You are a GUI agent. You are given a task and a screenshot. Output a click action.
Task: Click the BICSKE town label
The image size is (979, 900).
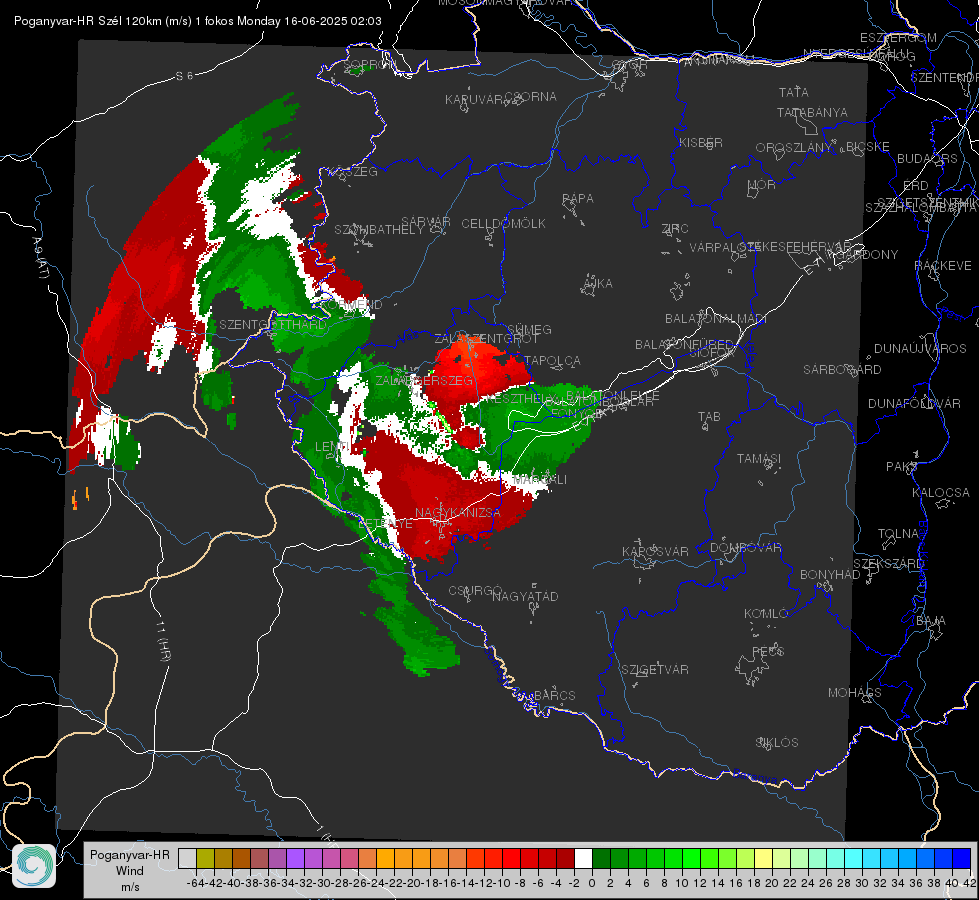[867, 147]
